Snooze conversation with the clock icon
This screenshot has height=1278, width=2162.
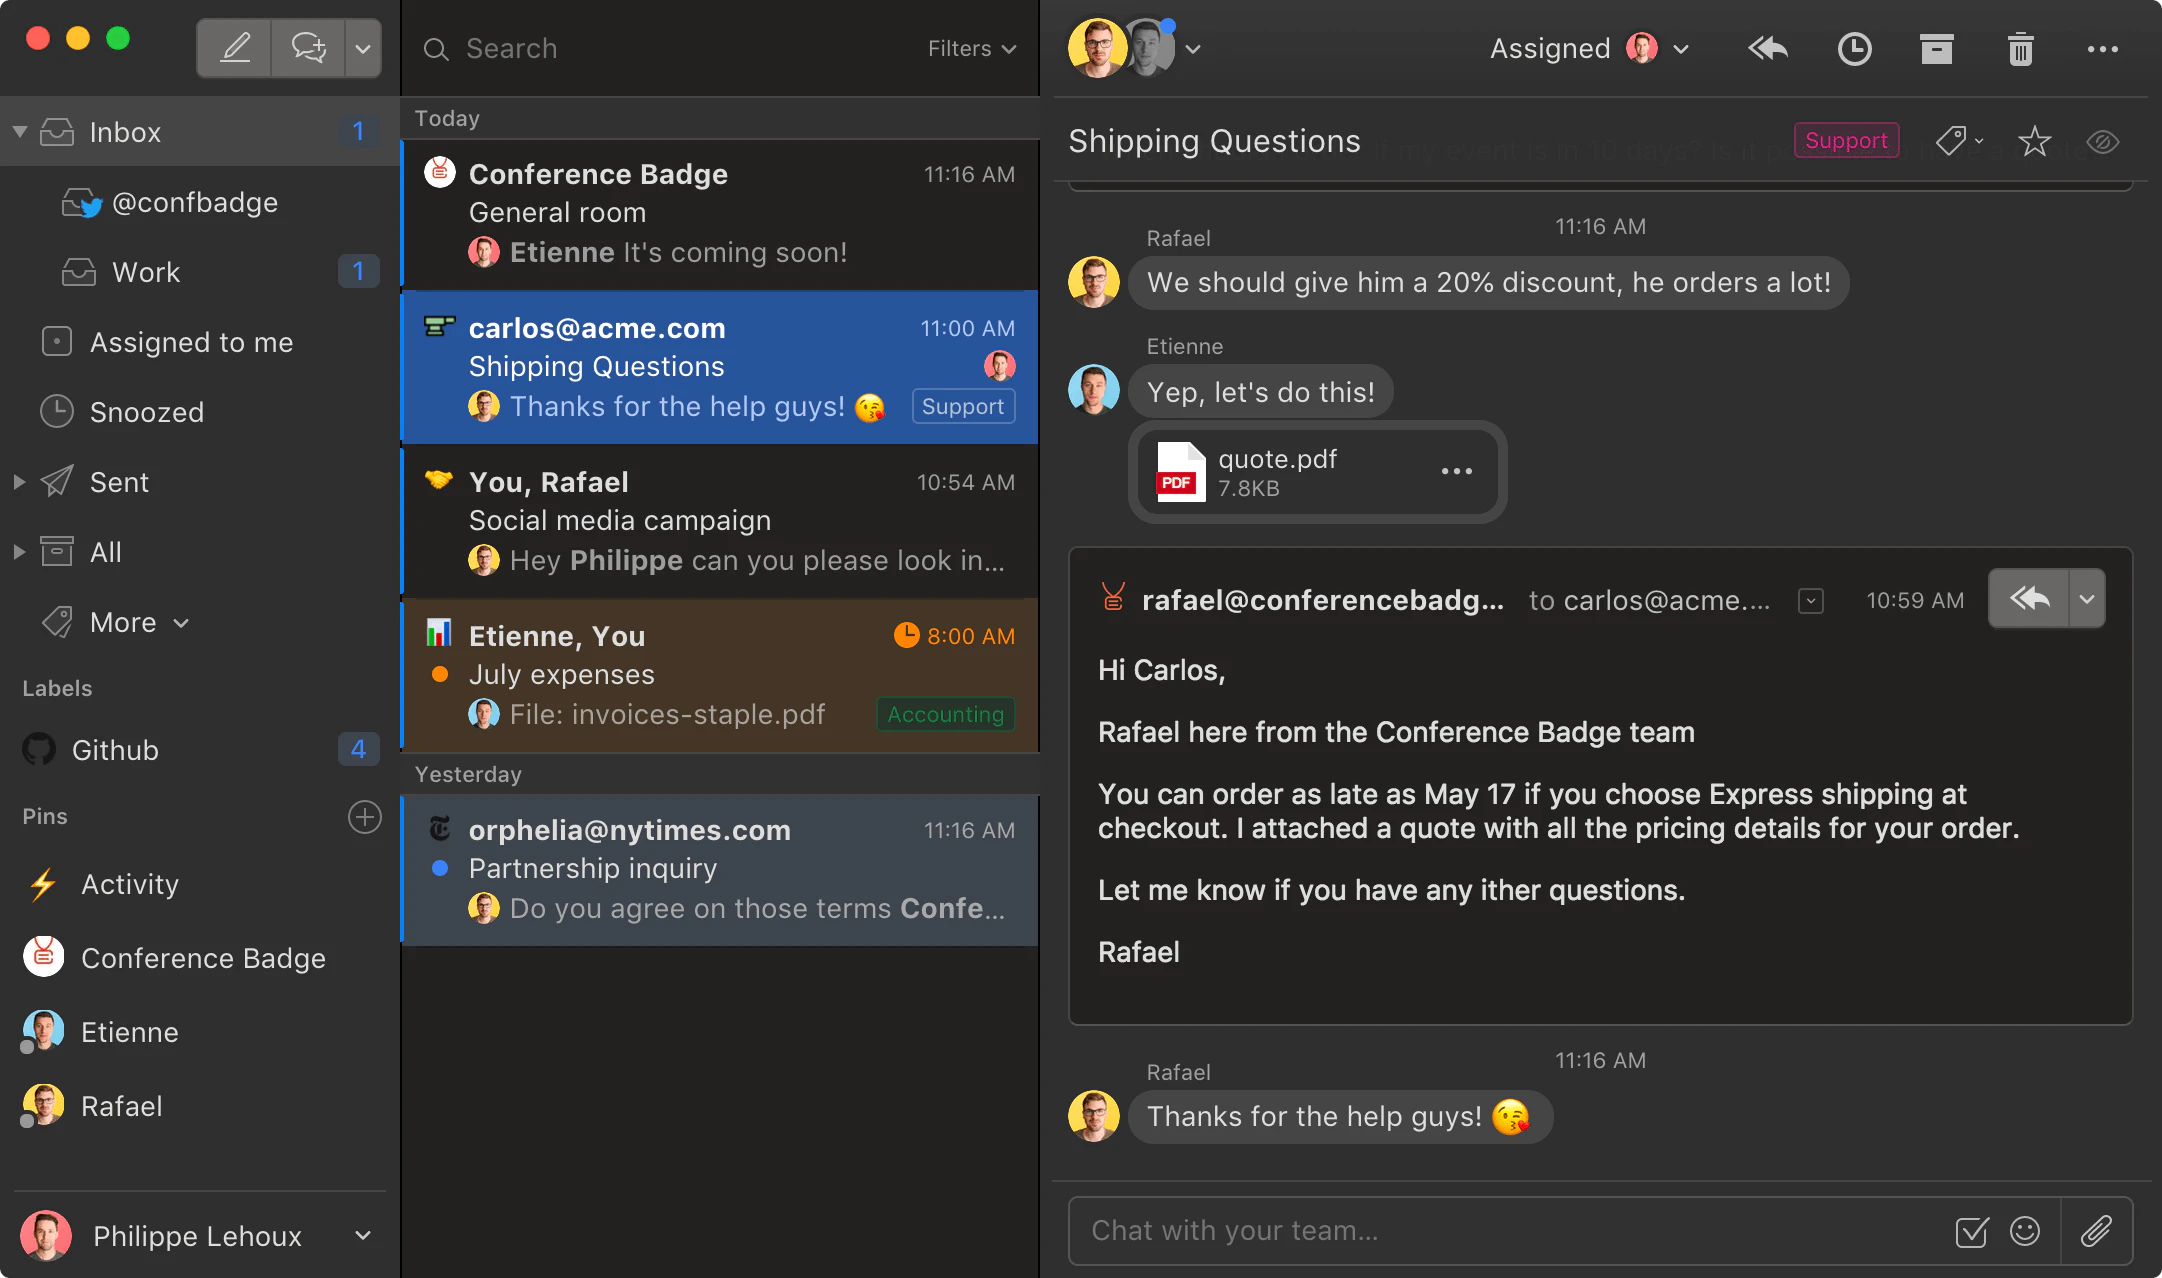tap(1854, 48)
